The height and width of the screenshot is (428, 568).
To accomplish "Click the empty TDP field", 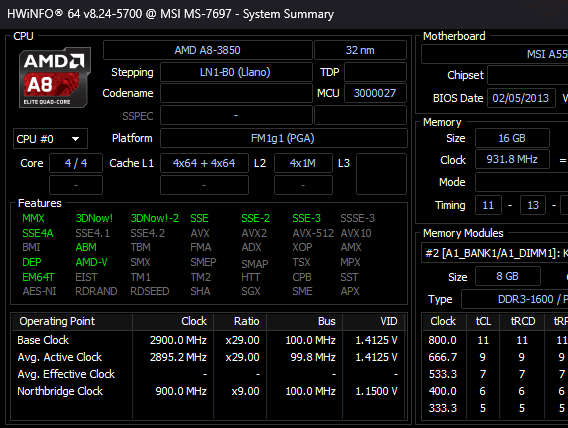I will click(375, 72).
